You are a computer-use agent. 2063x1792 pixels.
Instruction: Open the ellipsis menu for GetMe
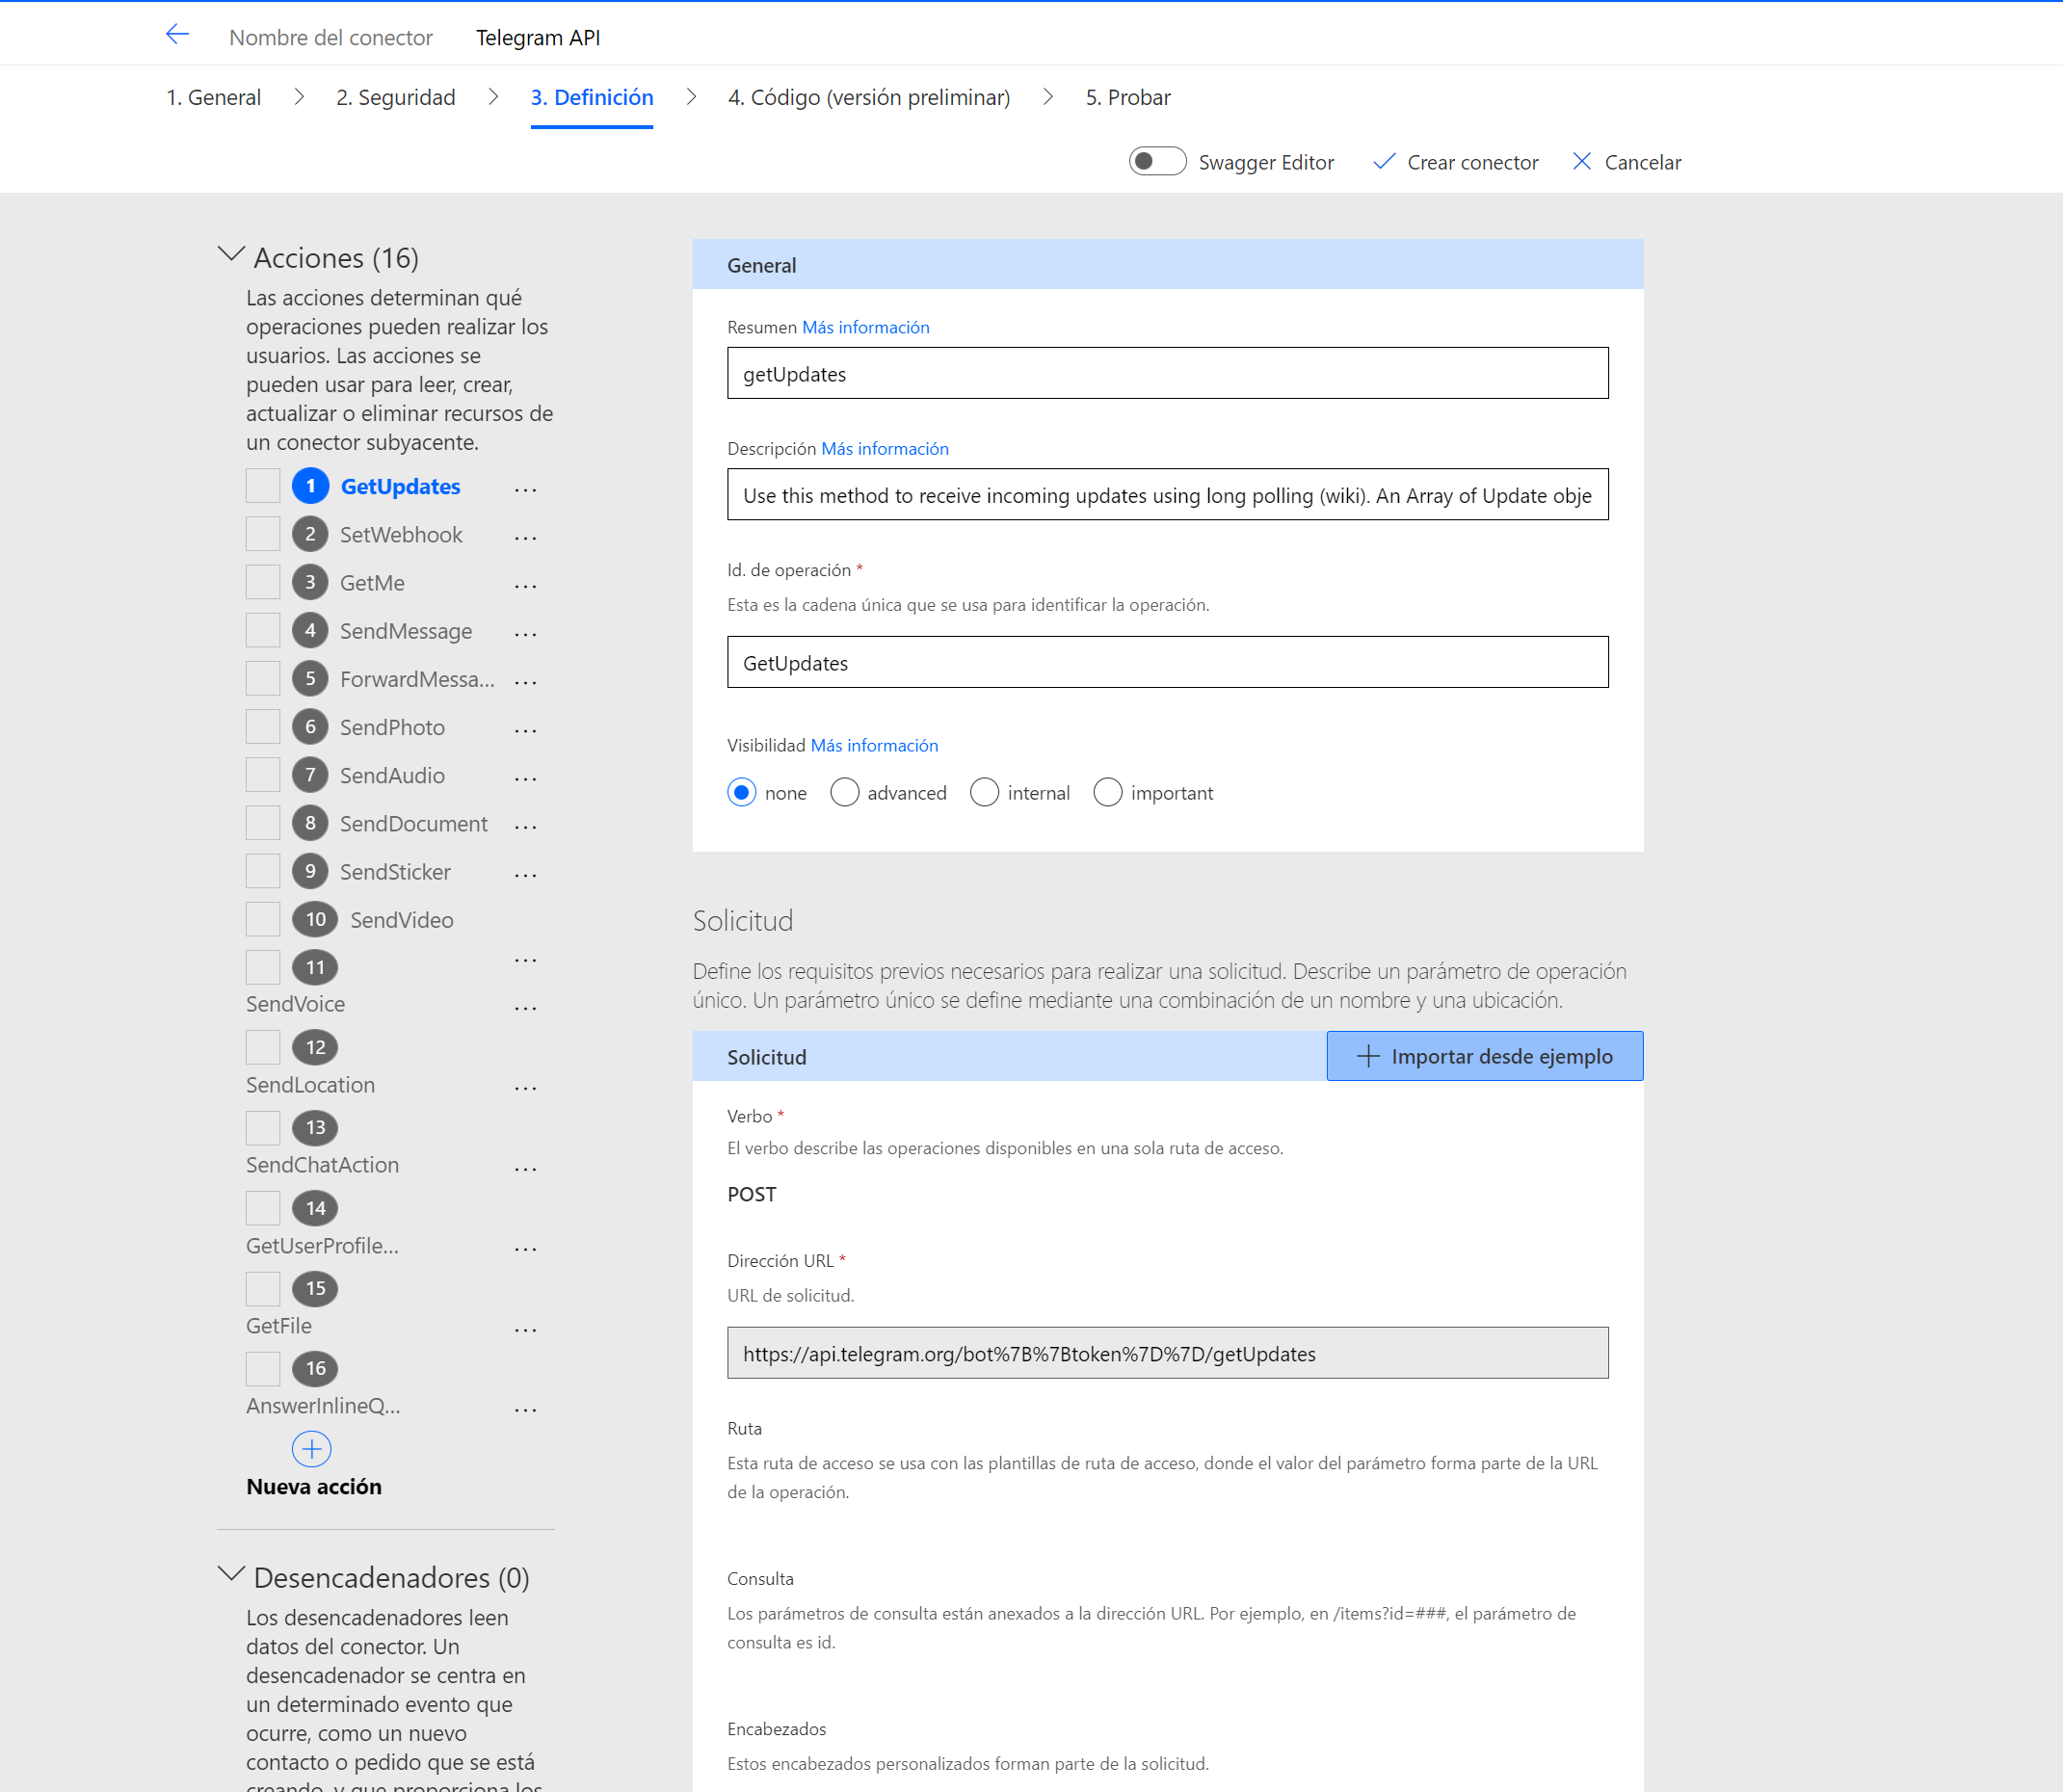click(525, 585)
